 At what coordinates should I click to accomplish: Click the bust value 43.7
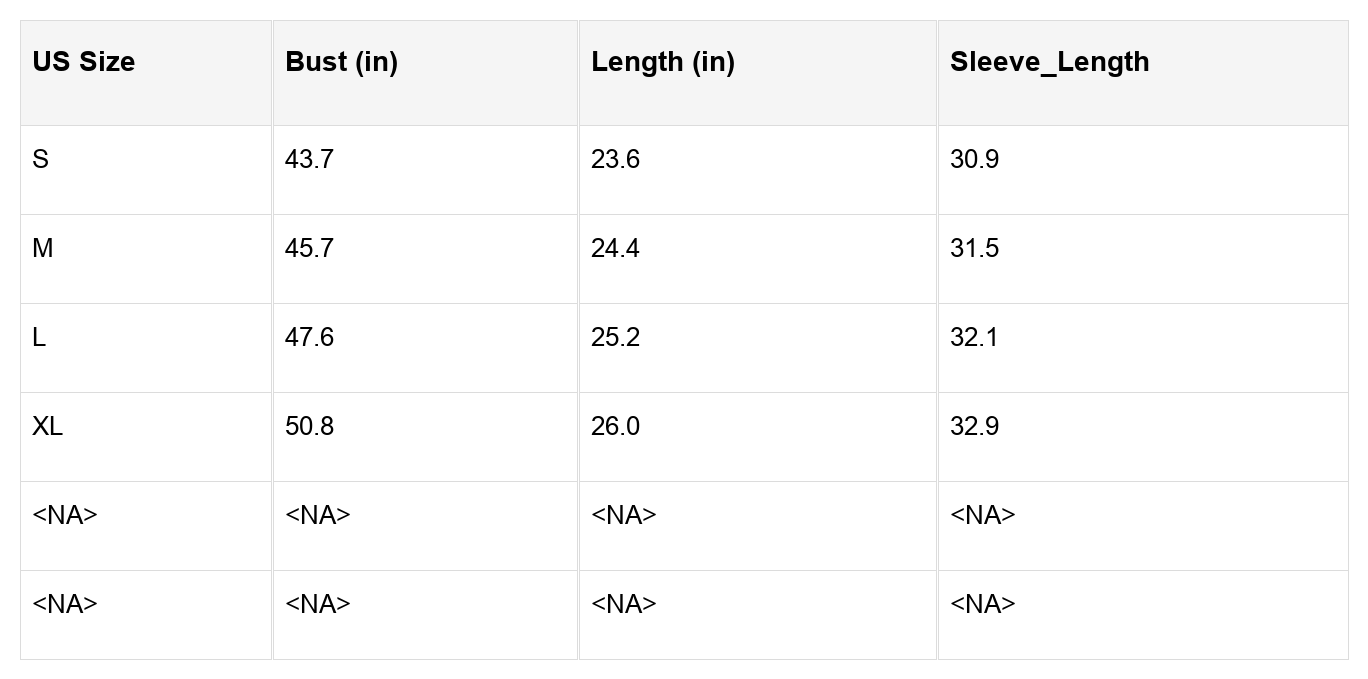[309, 160]
